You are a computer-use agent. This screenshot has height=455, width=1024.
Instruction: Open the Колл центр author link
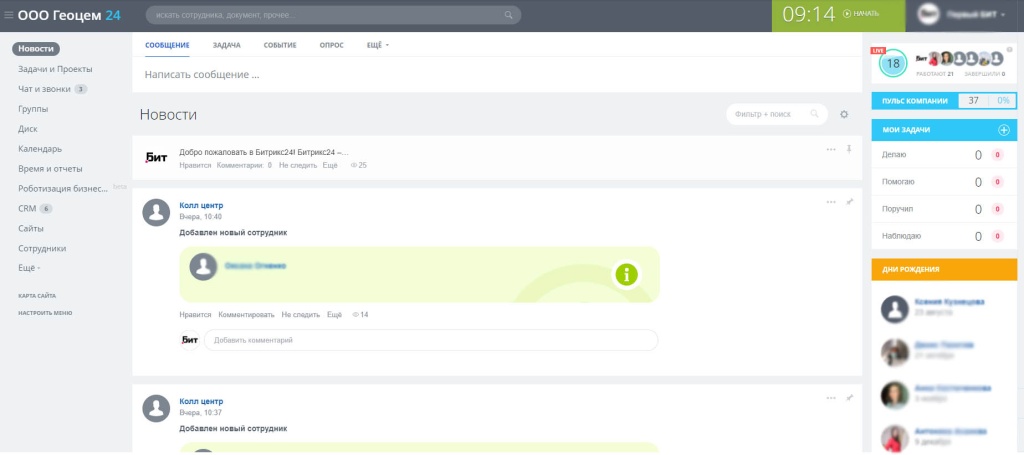point(201,205)
